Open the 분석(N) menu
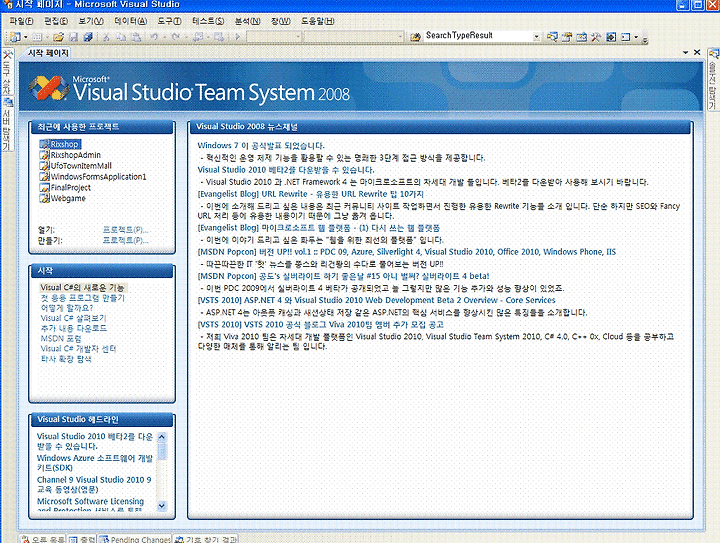The image size is (720, 543). [x=248, y=21]
